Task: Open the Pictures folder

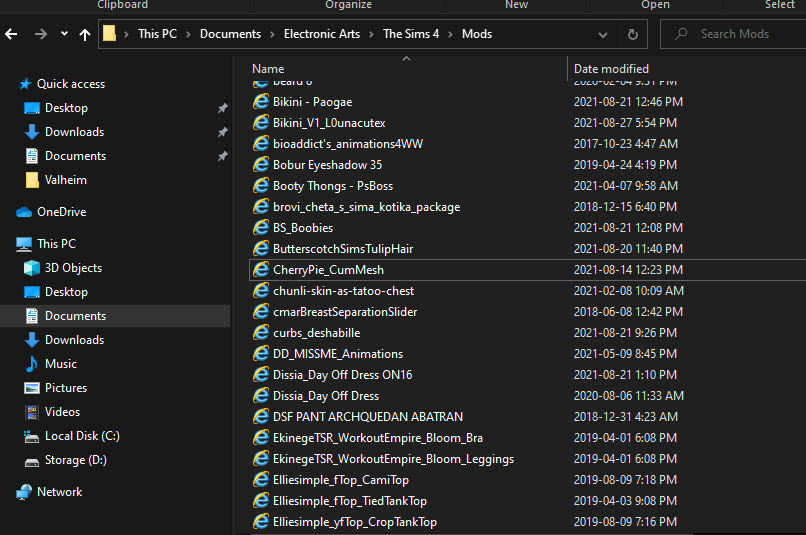Action: [x=66, y=388]
